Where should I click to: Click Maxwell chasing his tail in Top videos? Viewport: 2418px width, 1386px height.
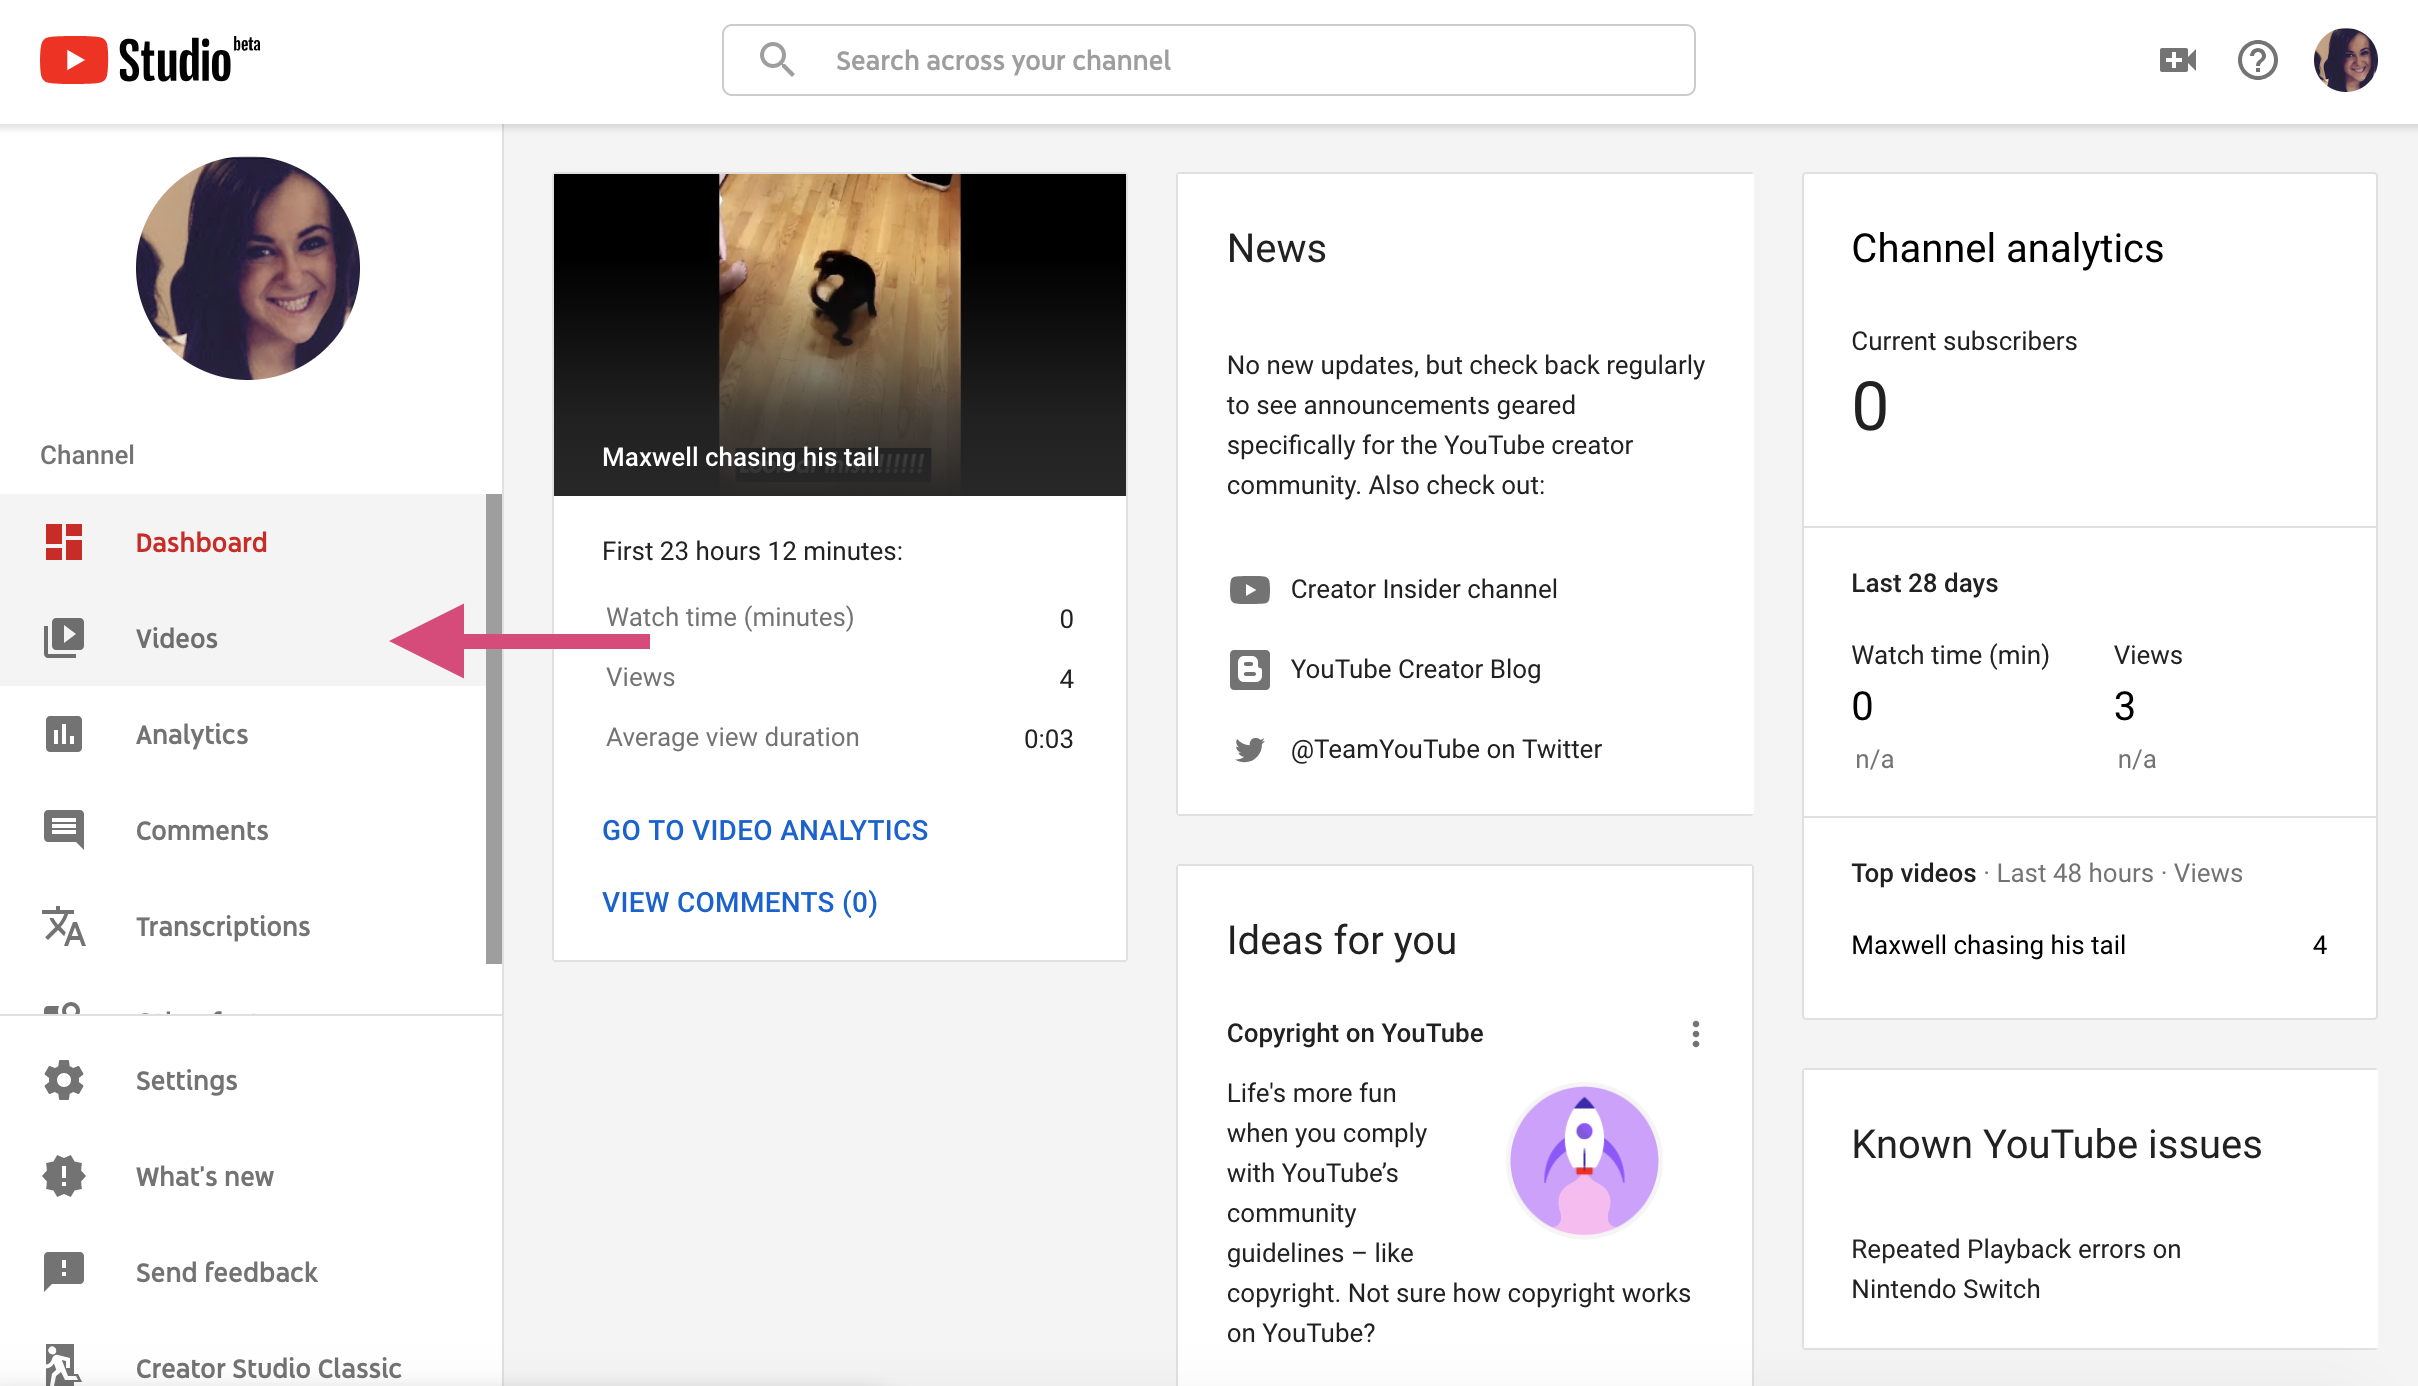point(1988,945)
